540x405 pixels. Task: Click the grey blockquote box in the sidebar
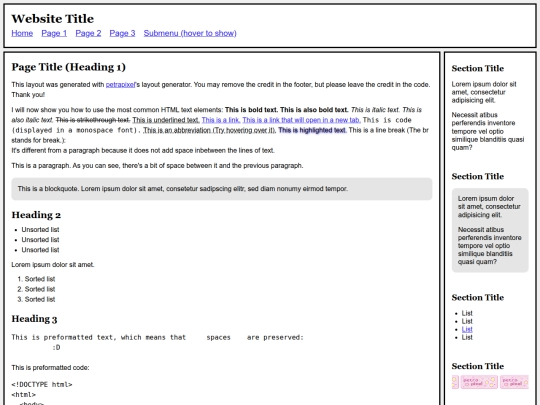click(x=490, y=230)
